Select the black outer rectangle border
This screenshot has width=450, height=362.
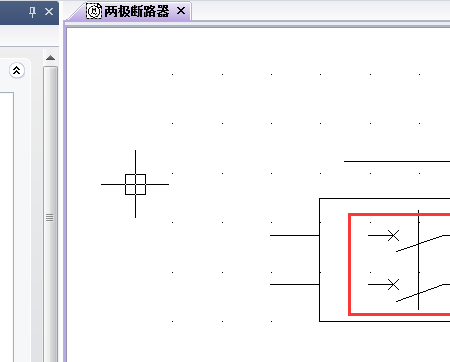(320, 260)
